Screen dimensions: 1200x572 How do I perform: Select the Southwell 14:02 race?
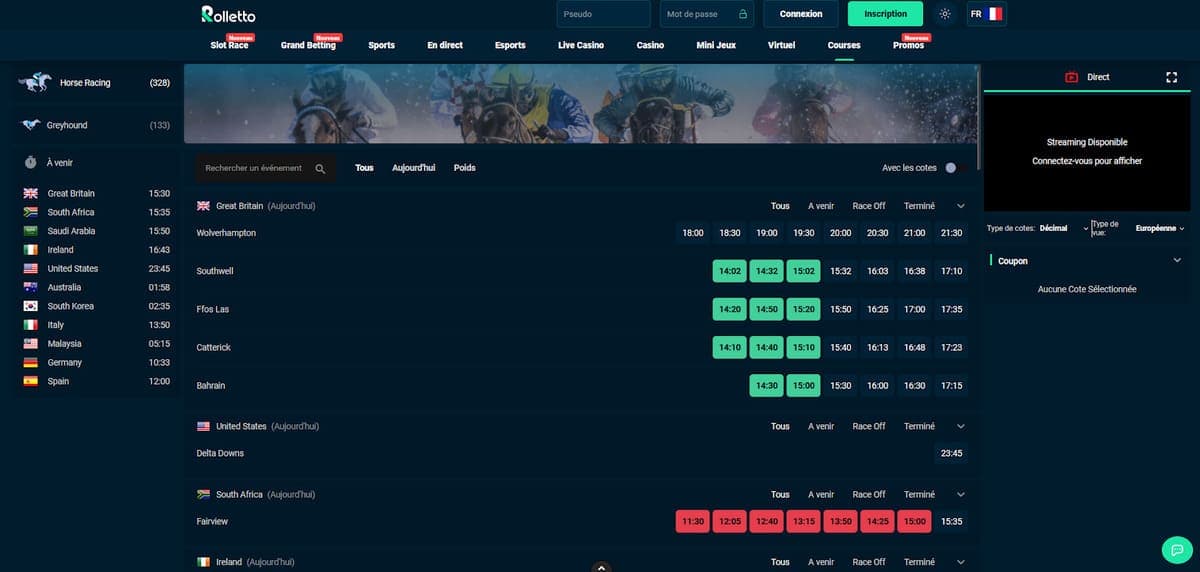pyautogui.click(x=730, y=271)
